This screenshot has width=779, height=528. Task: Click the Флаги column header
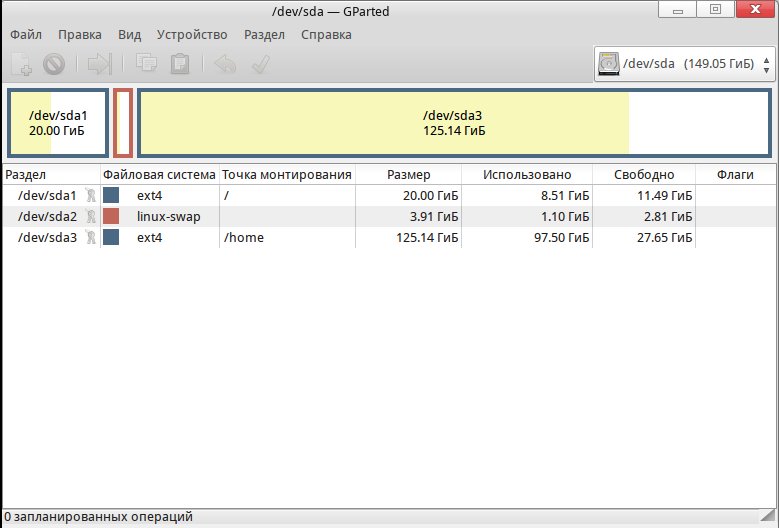tap(735, 175)
